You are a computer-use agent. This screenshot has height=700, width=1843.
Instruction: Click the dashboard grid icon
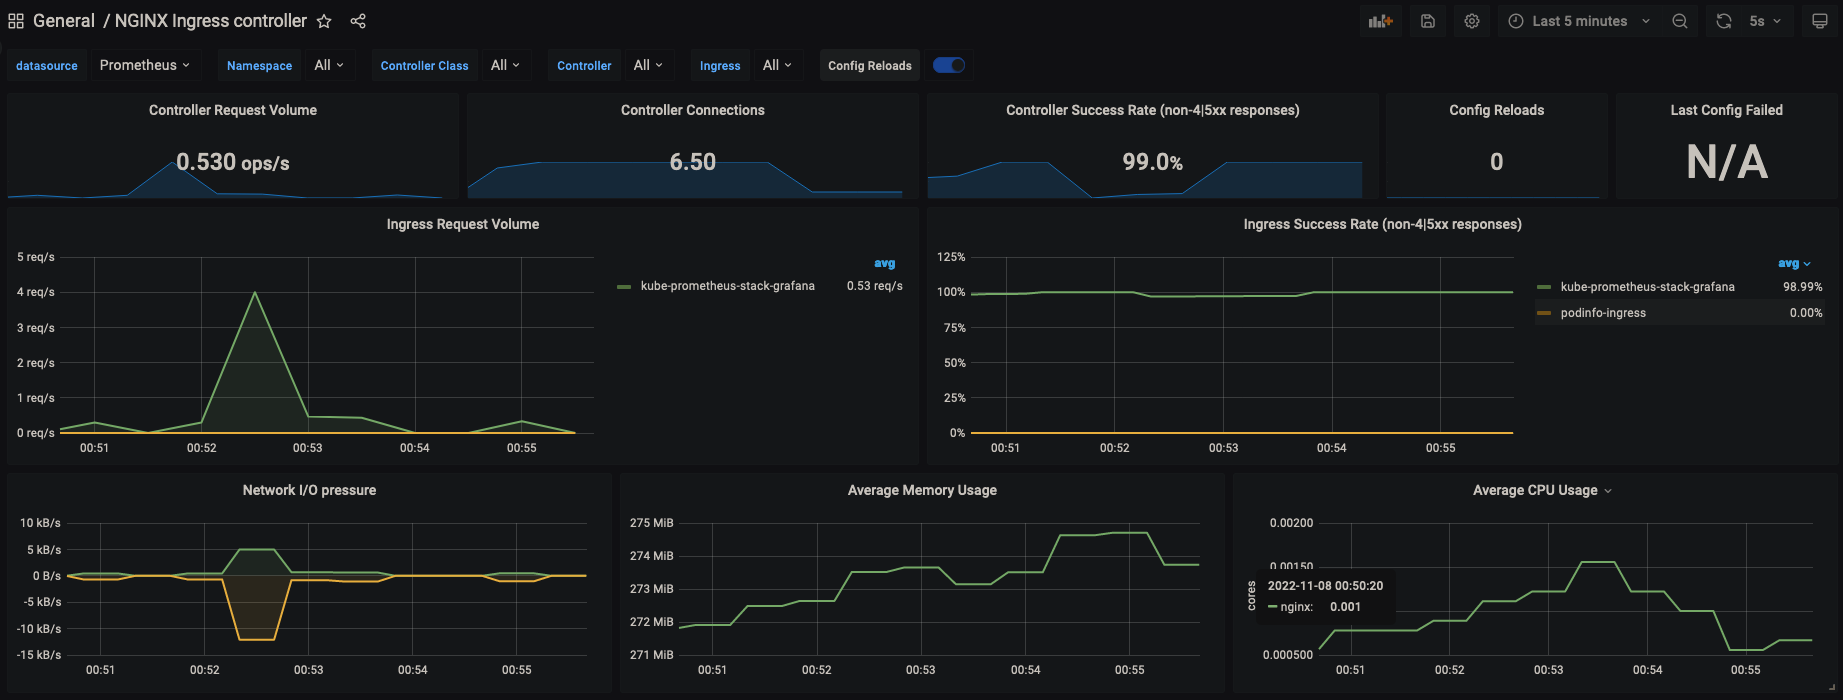pyautogui.click(x=16, y=21)
